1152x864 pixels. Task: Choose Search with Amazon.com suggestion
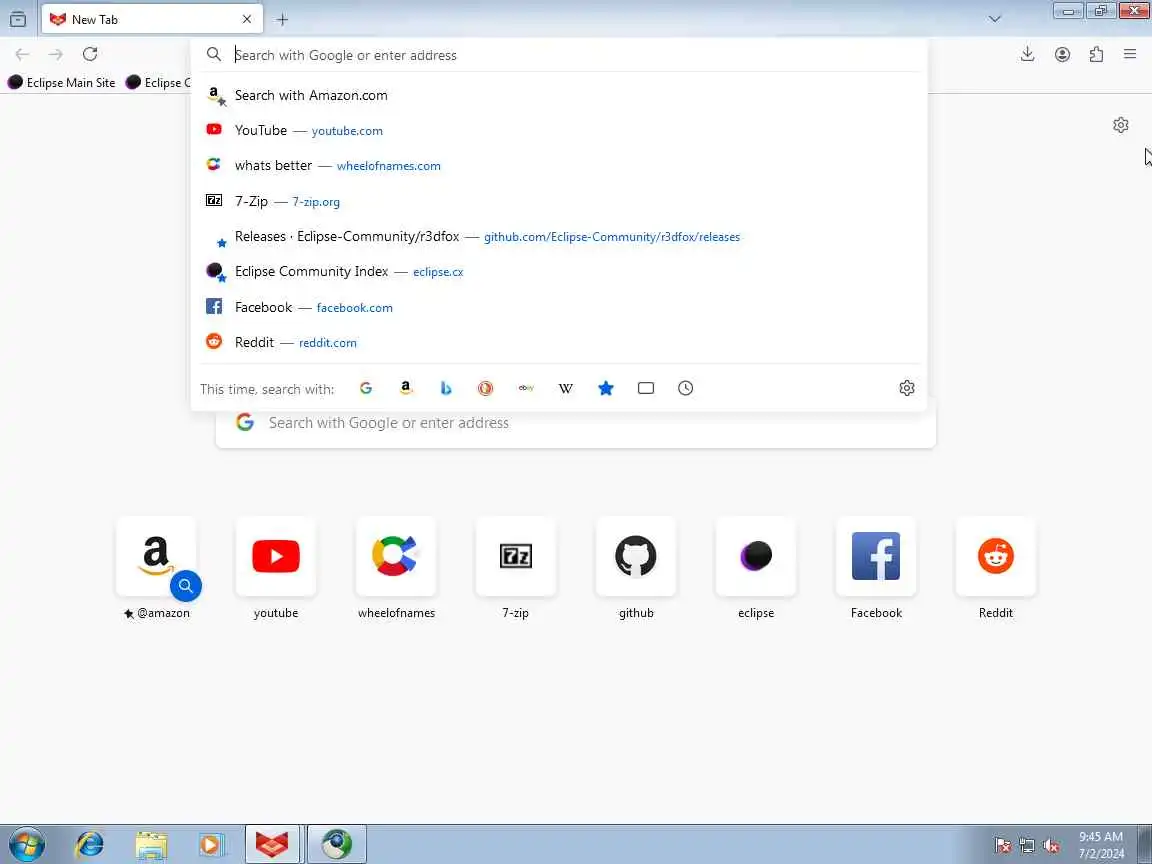tap(558, 95)
